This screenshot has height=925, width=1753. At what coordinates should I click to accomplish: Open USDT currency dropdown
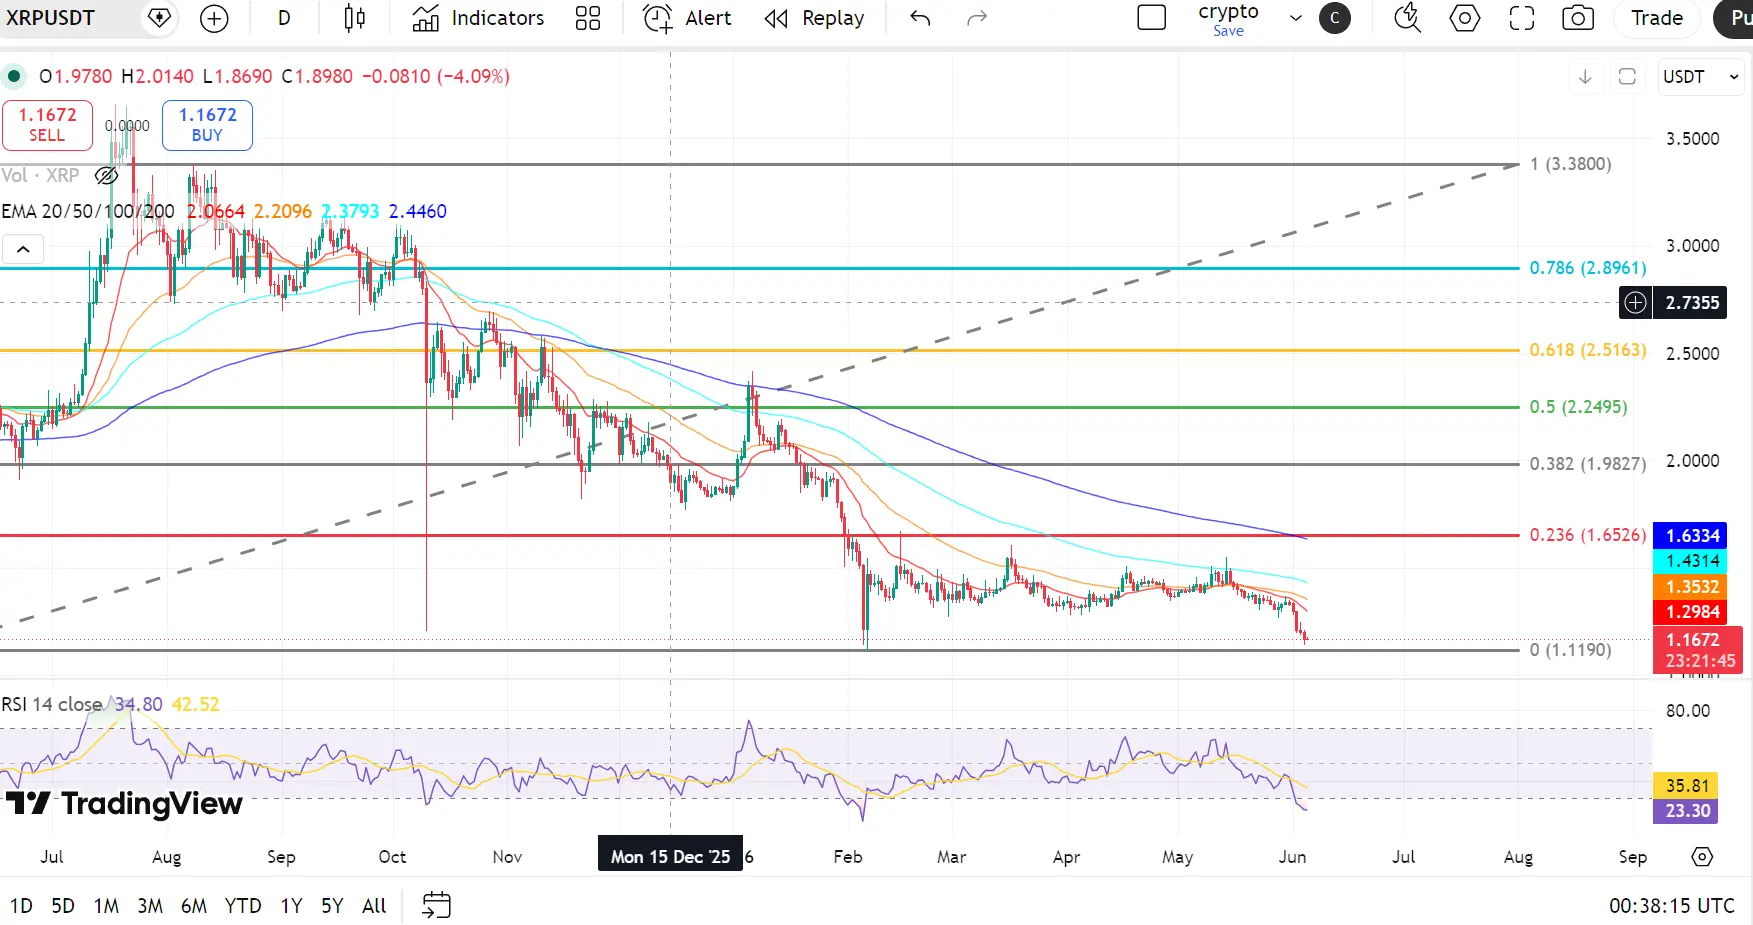pyautogui.click(x=1702, y=77)
